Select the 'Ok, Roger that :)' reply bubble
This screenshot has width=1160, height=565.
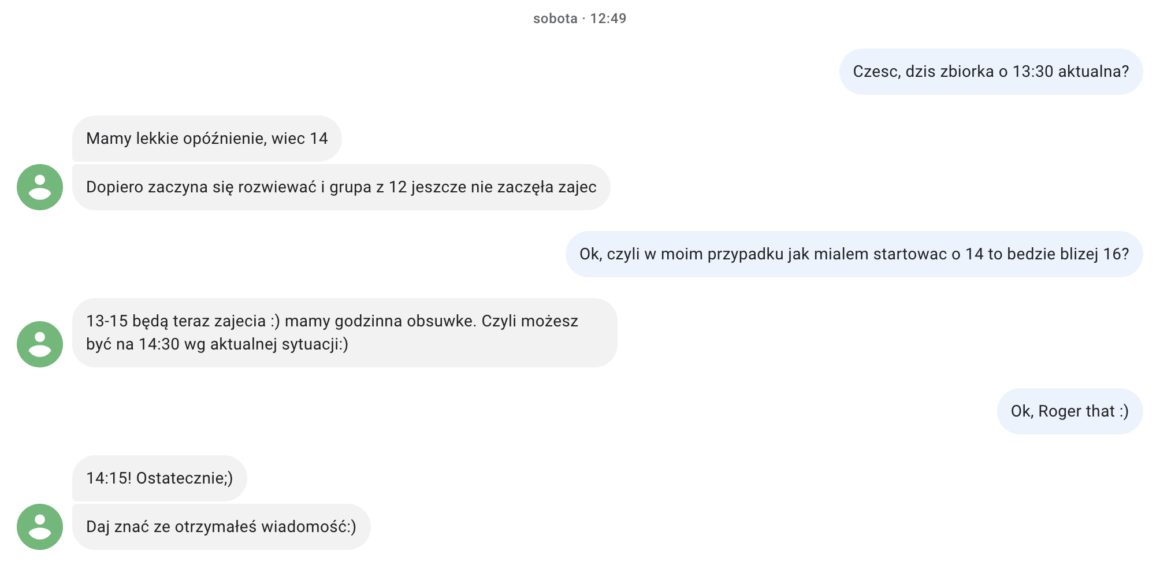click(1070, 411)
